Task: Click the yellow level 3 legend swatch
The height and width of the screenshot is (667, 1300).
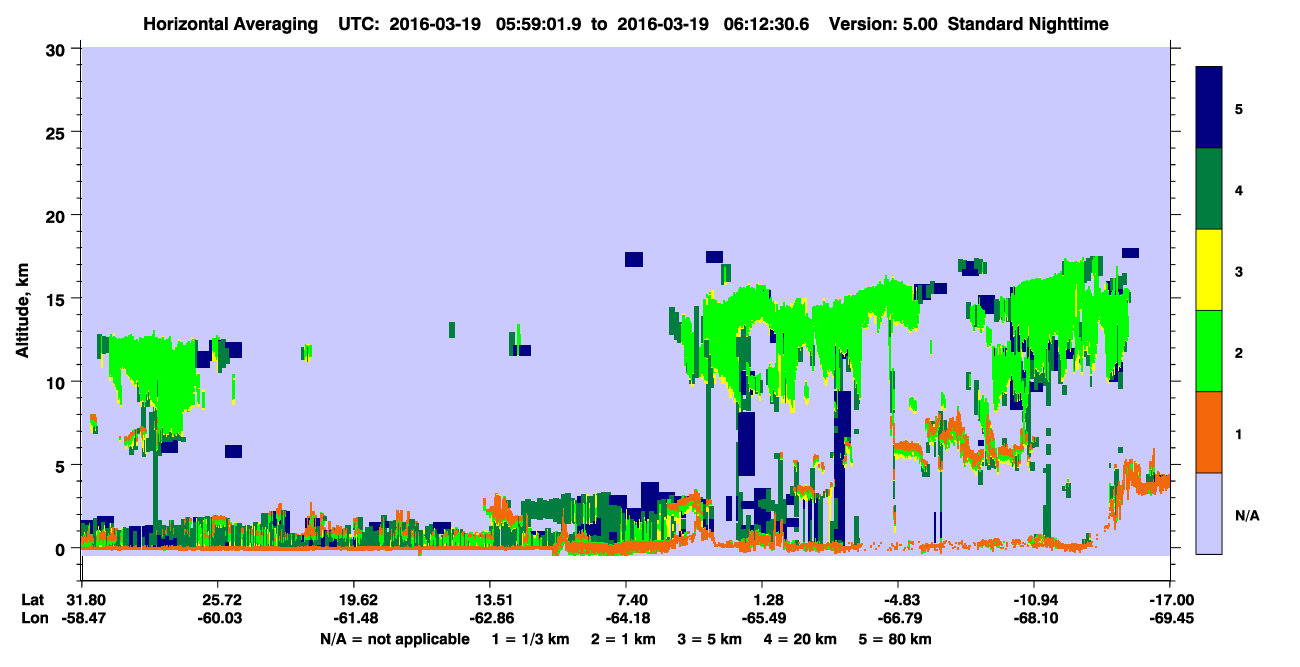Action: click(1209, 270)
